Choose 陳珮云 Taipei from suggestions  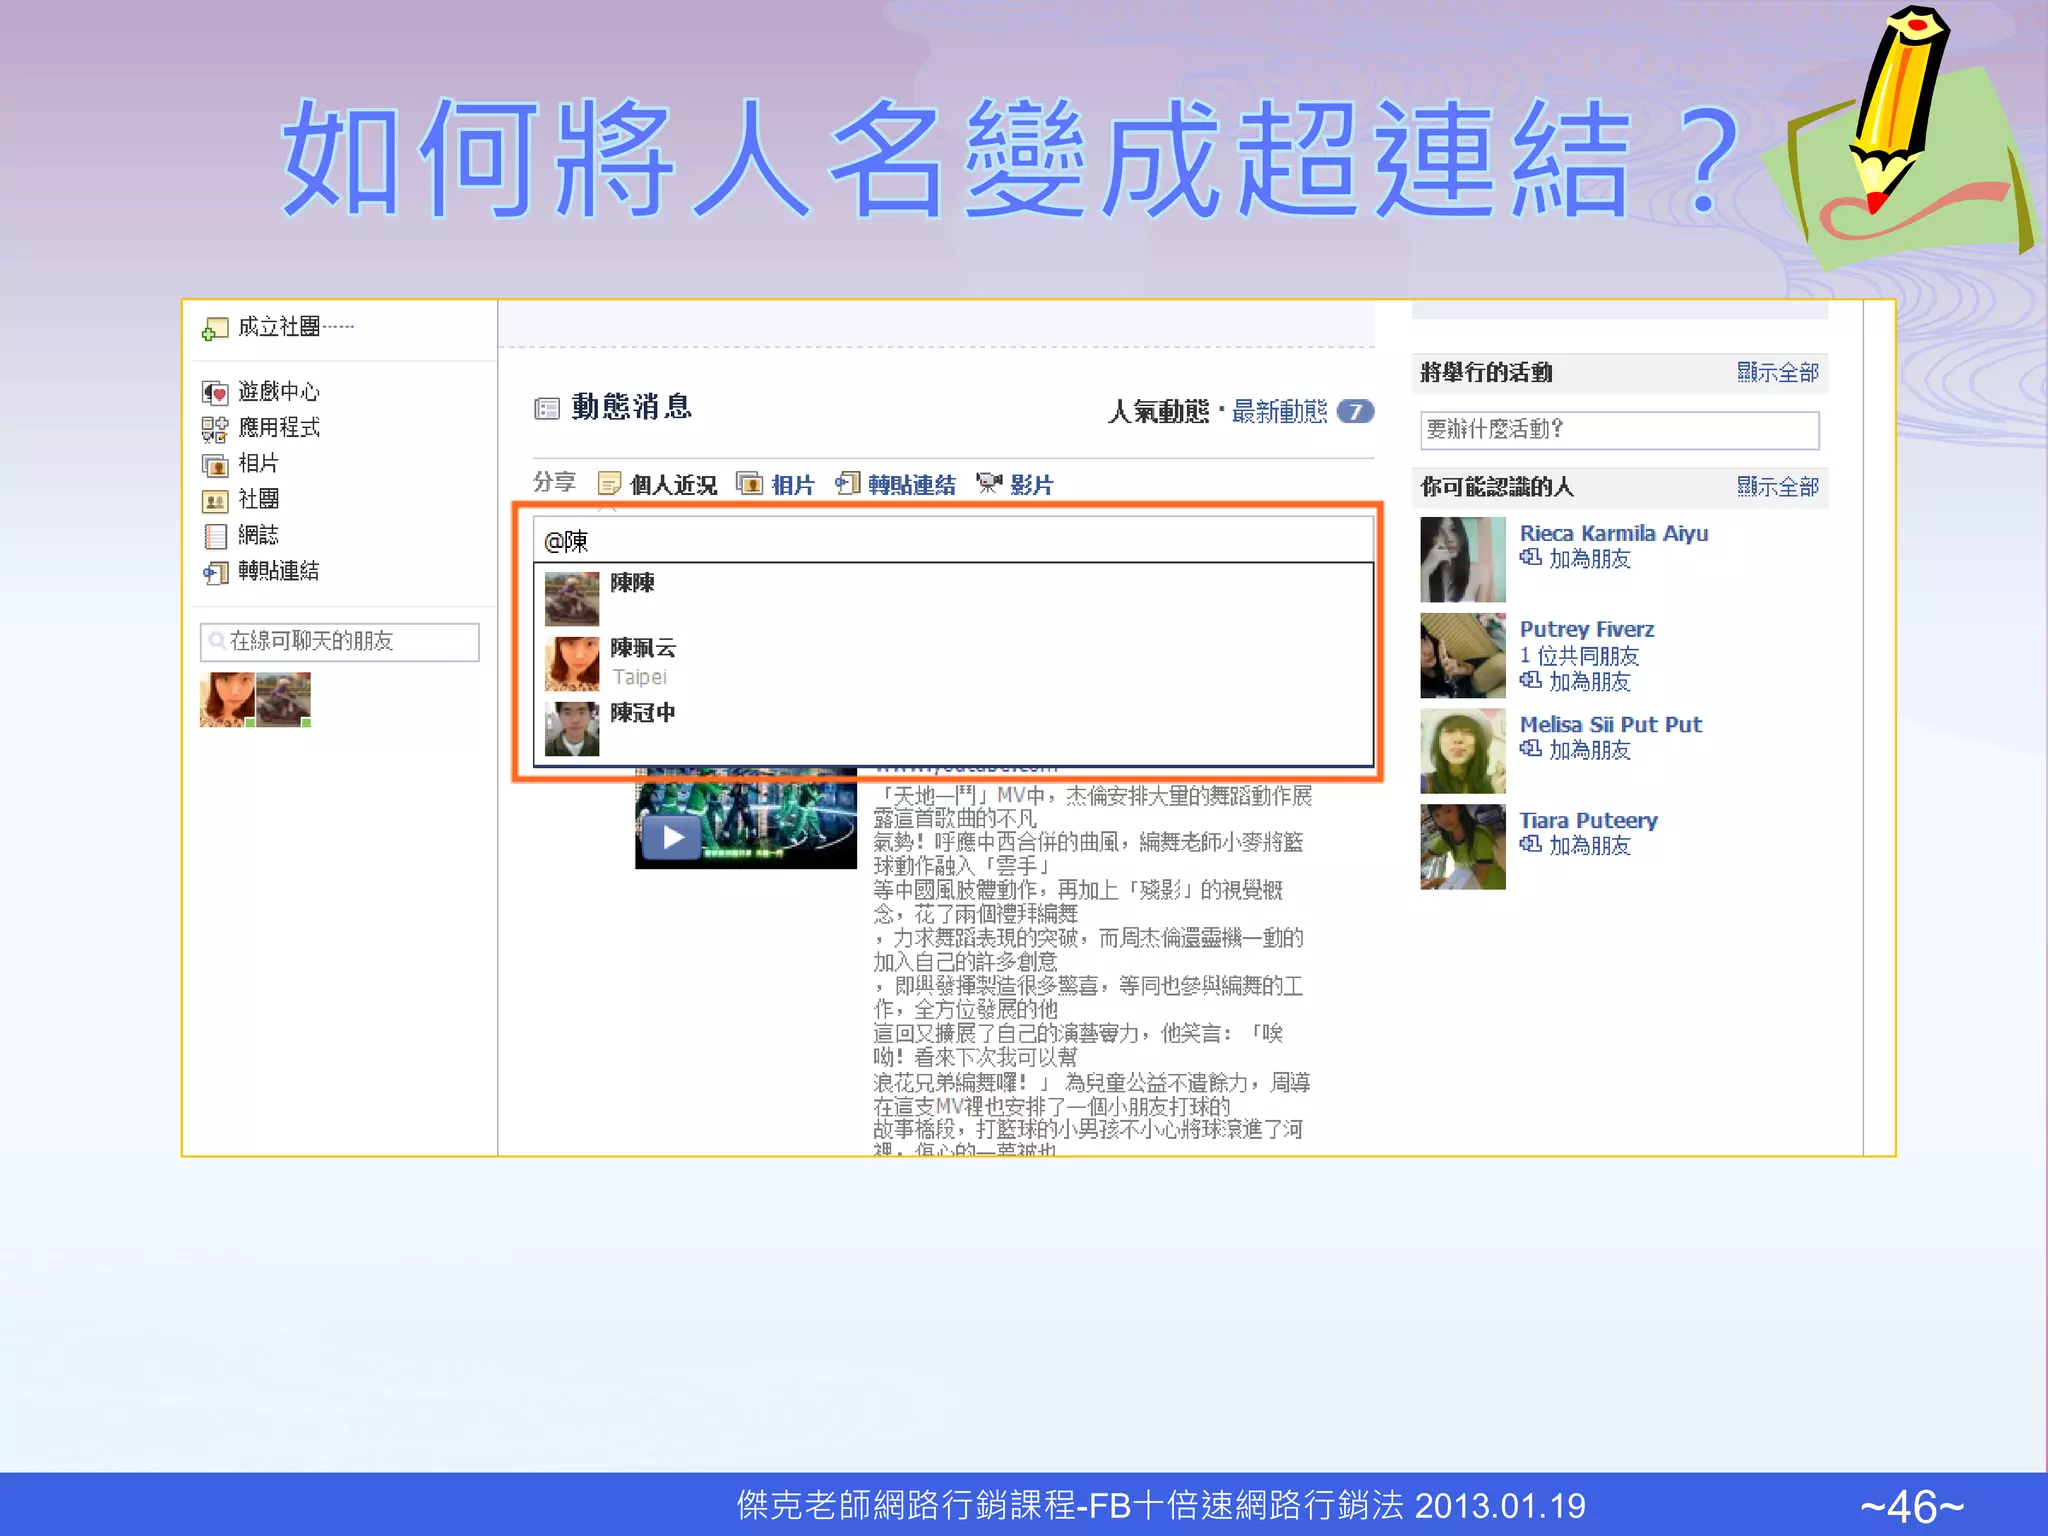click(x=954, y=662)
